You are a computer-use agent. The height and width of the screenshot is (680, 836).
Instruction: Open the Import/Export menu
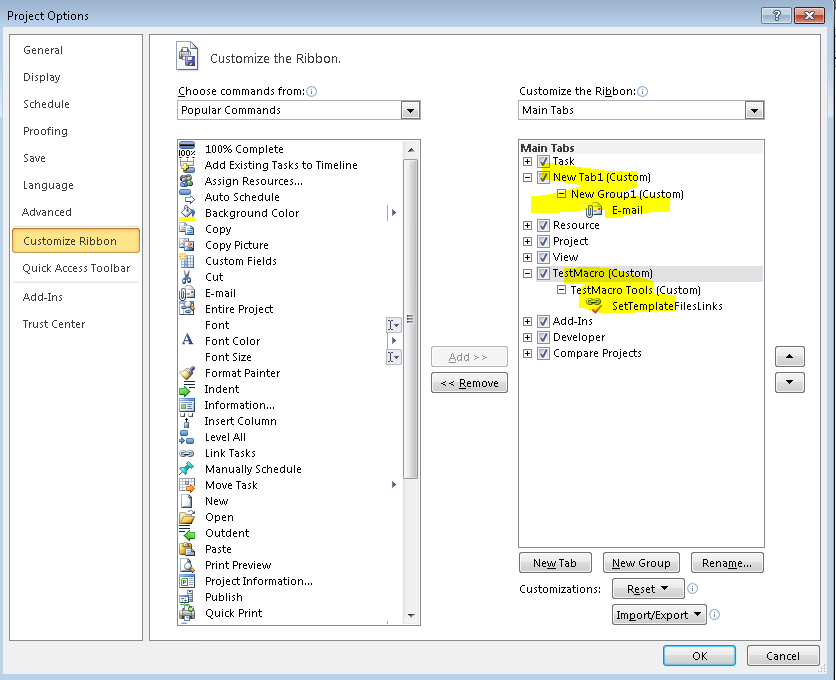(658, 614)
